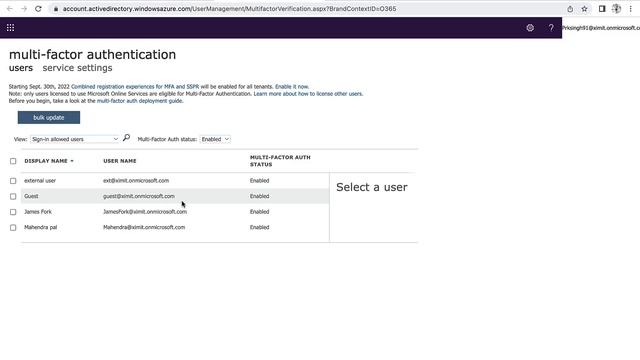Check the box for external user
Image resolution: width=640 pixels, height=360 pixels.
point(13,181)
